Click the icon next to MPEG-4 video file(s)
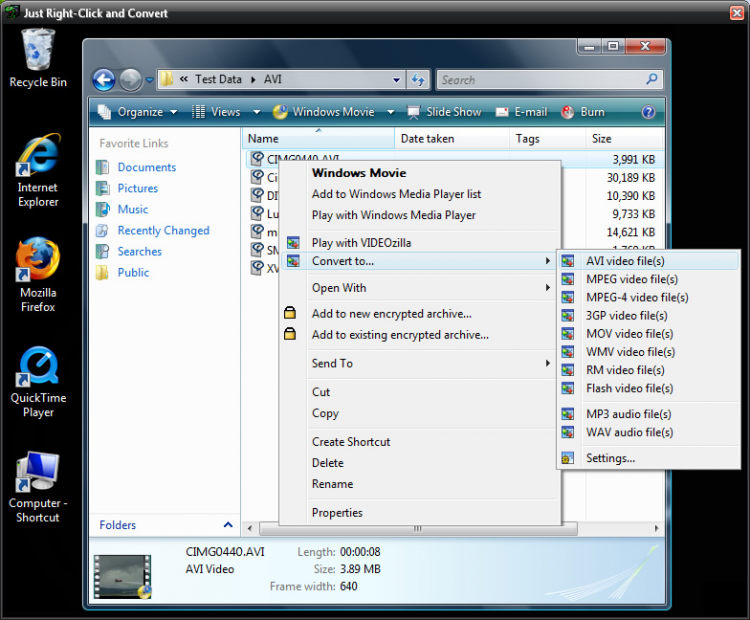The width and height of the screenshot is (750, 620). pyautogui.click(x=567, y=298)
